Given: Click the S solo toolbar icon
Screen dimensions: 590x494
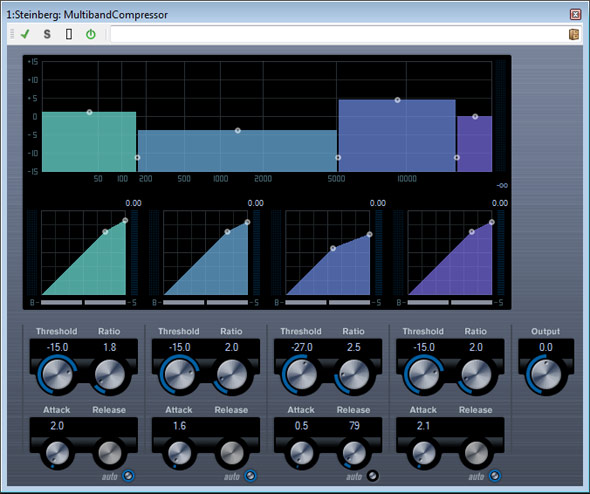Looking at the screenshot, I should [47, 34].
